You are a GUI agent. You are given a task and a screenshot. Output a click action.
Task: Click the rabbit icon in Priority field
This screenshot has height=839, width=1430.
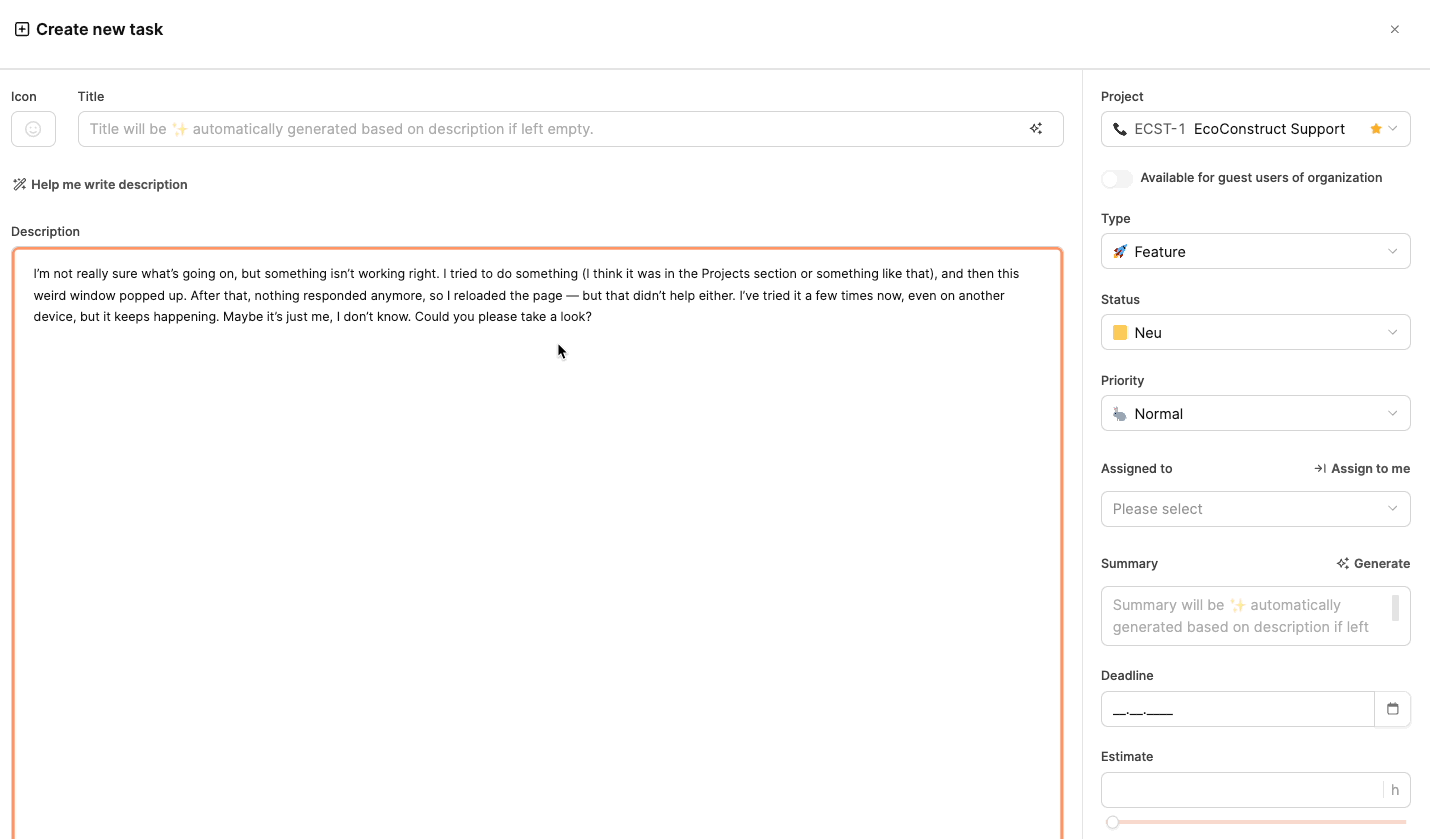[x=1120, y=413]
